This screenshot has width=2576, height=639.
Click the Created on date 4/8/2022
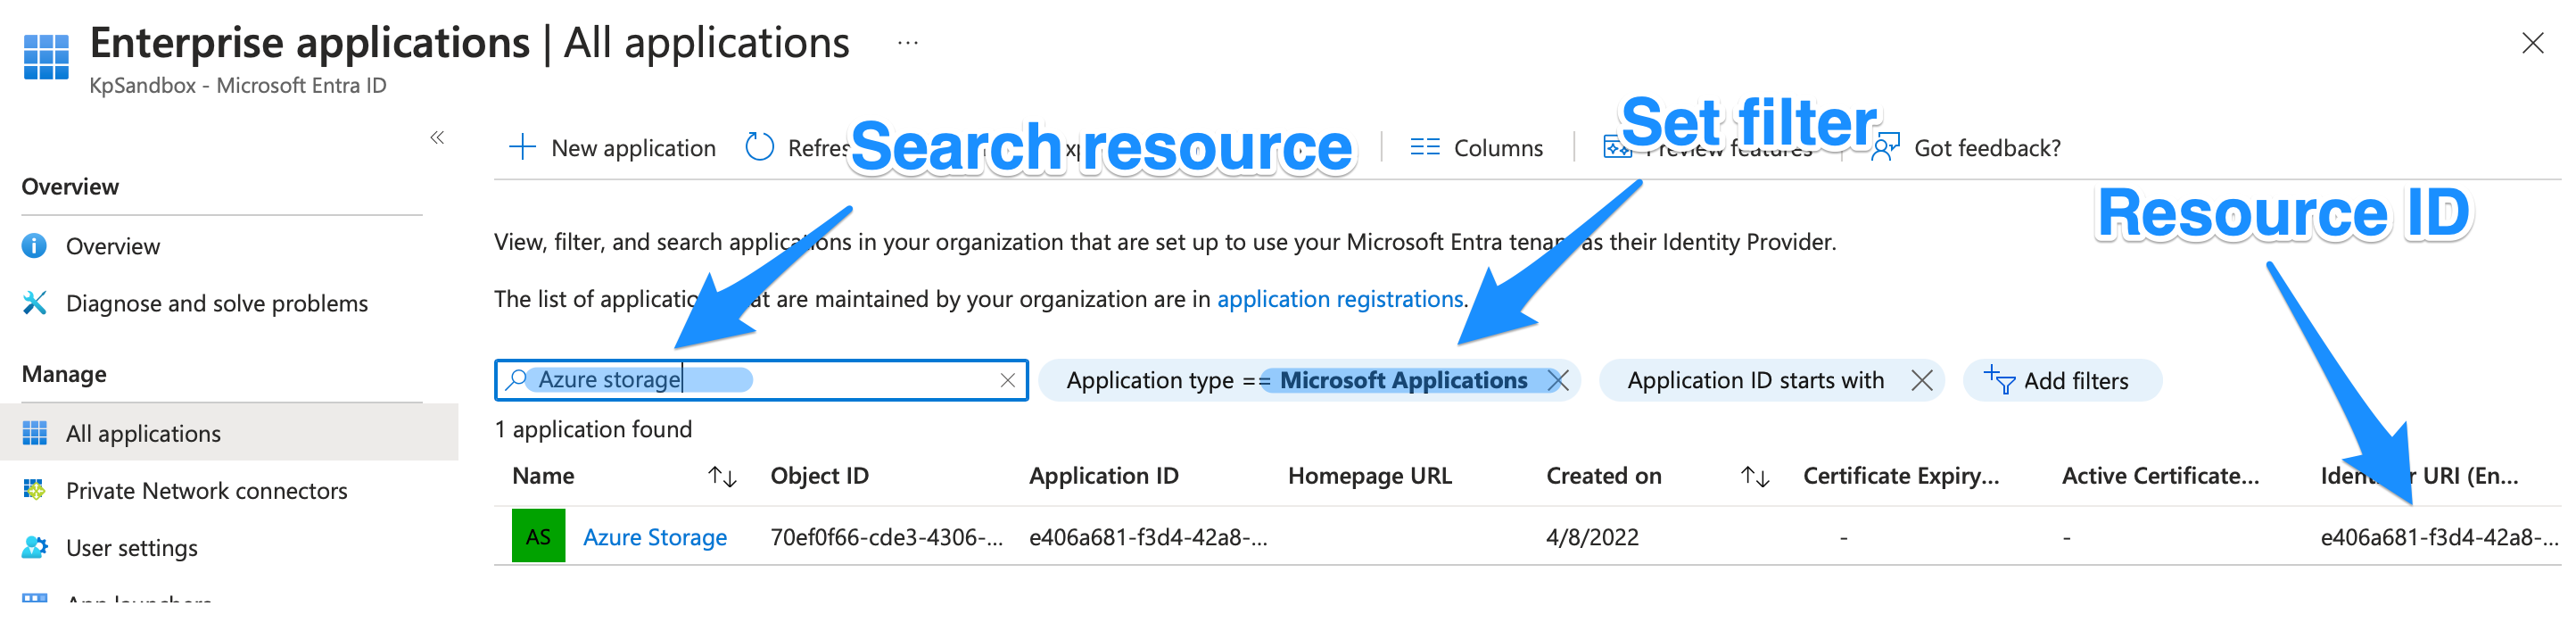tap(1592, 537)
